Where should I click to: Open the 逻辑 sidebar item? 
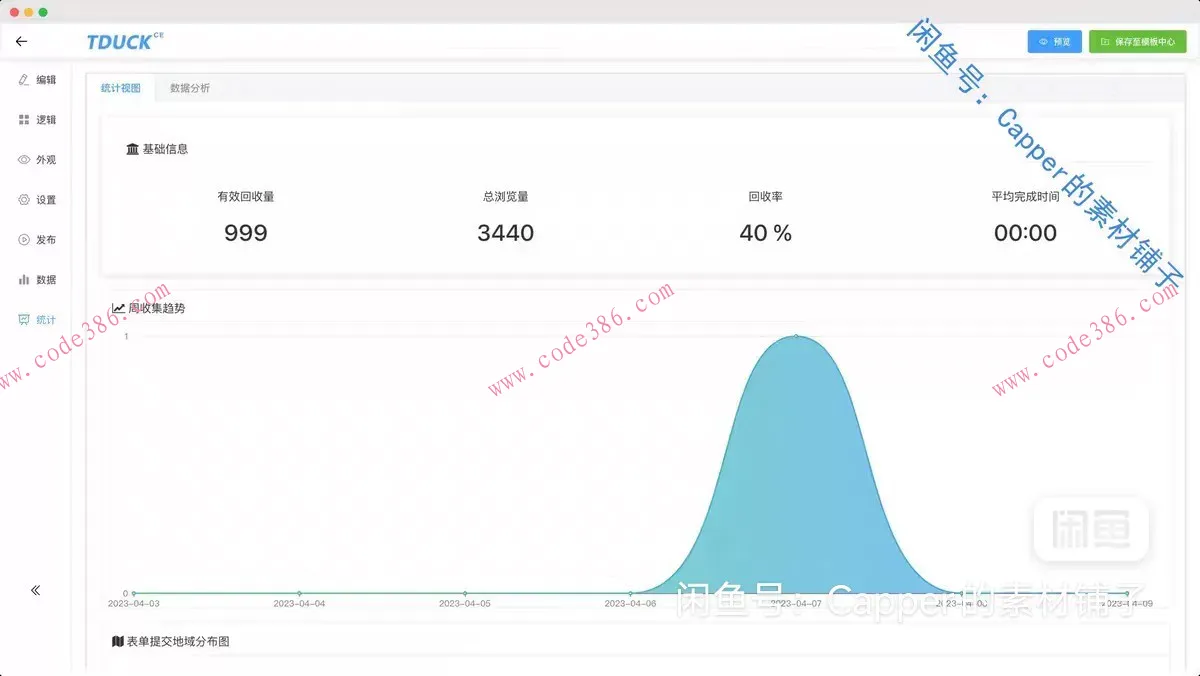[37, 120]
